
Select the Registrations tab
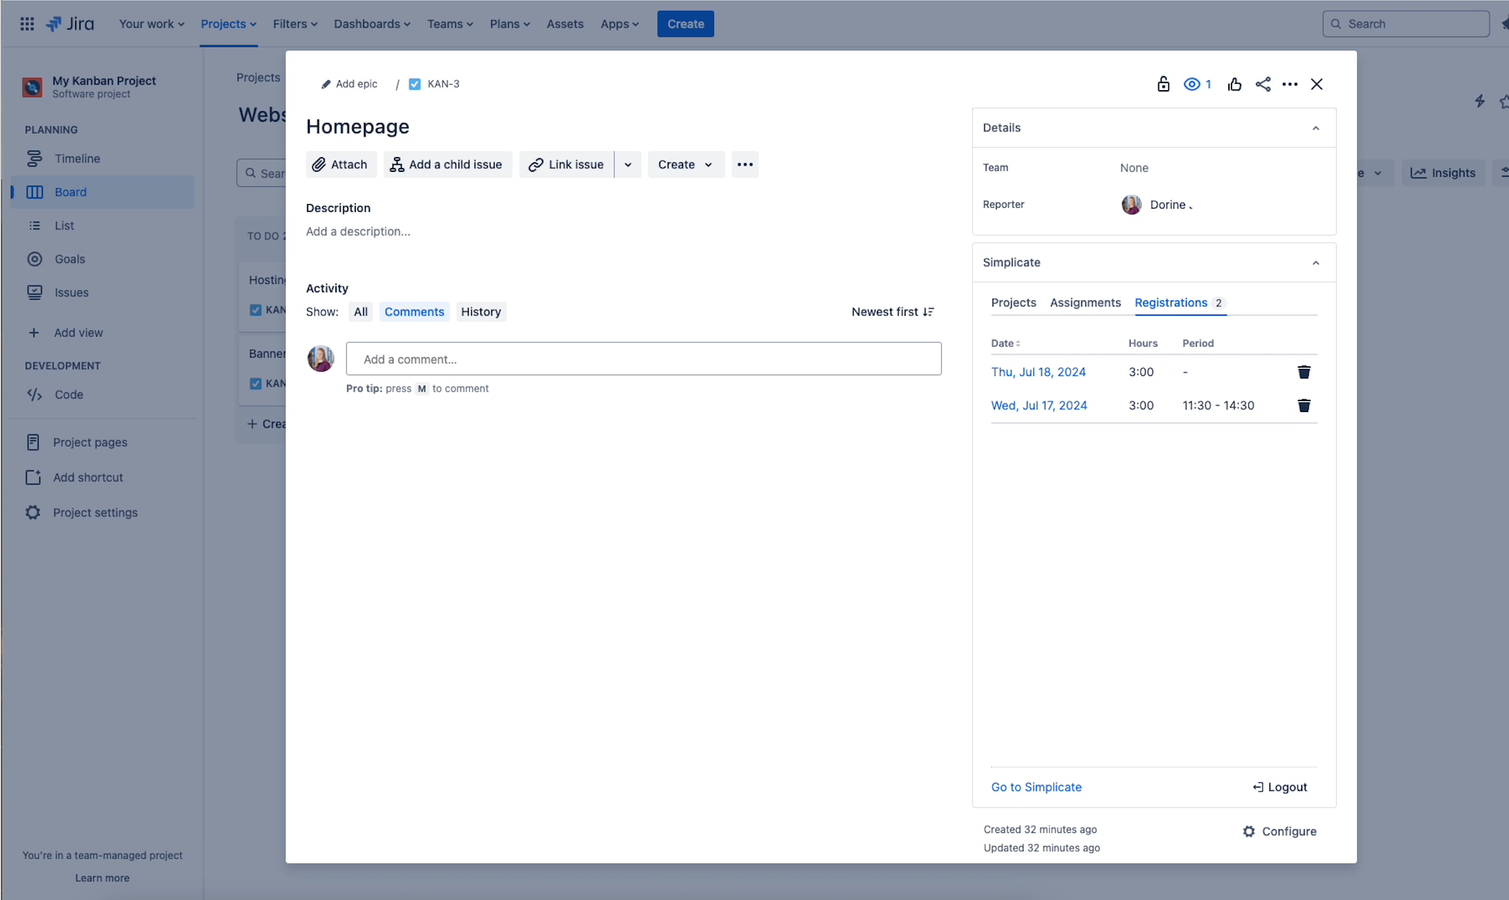(1179, 303)
